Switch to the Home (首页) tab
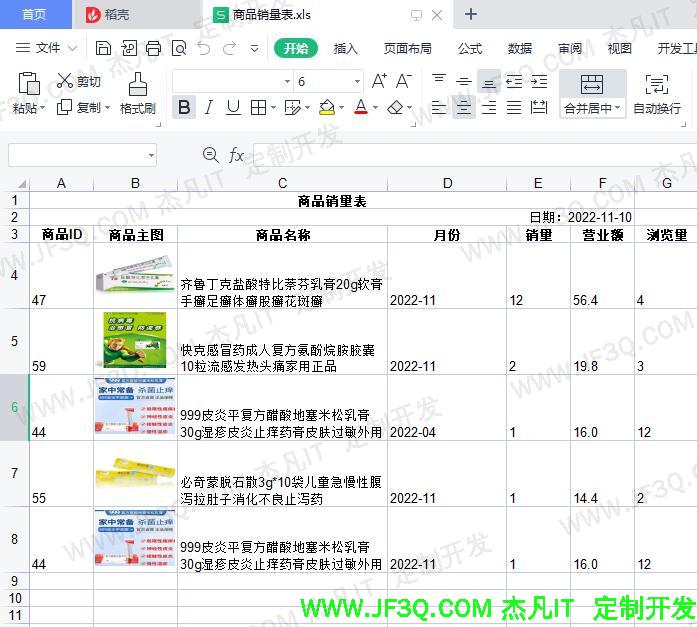Screen dimensions: 697x627 (x=35, y=15)
